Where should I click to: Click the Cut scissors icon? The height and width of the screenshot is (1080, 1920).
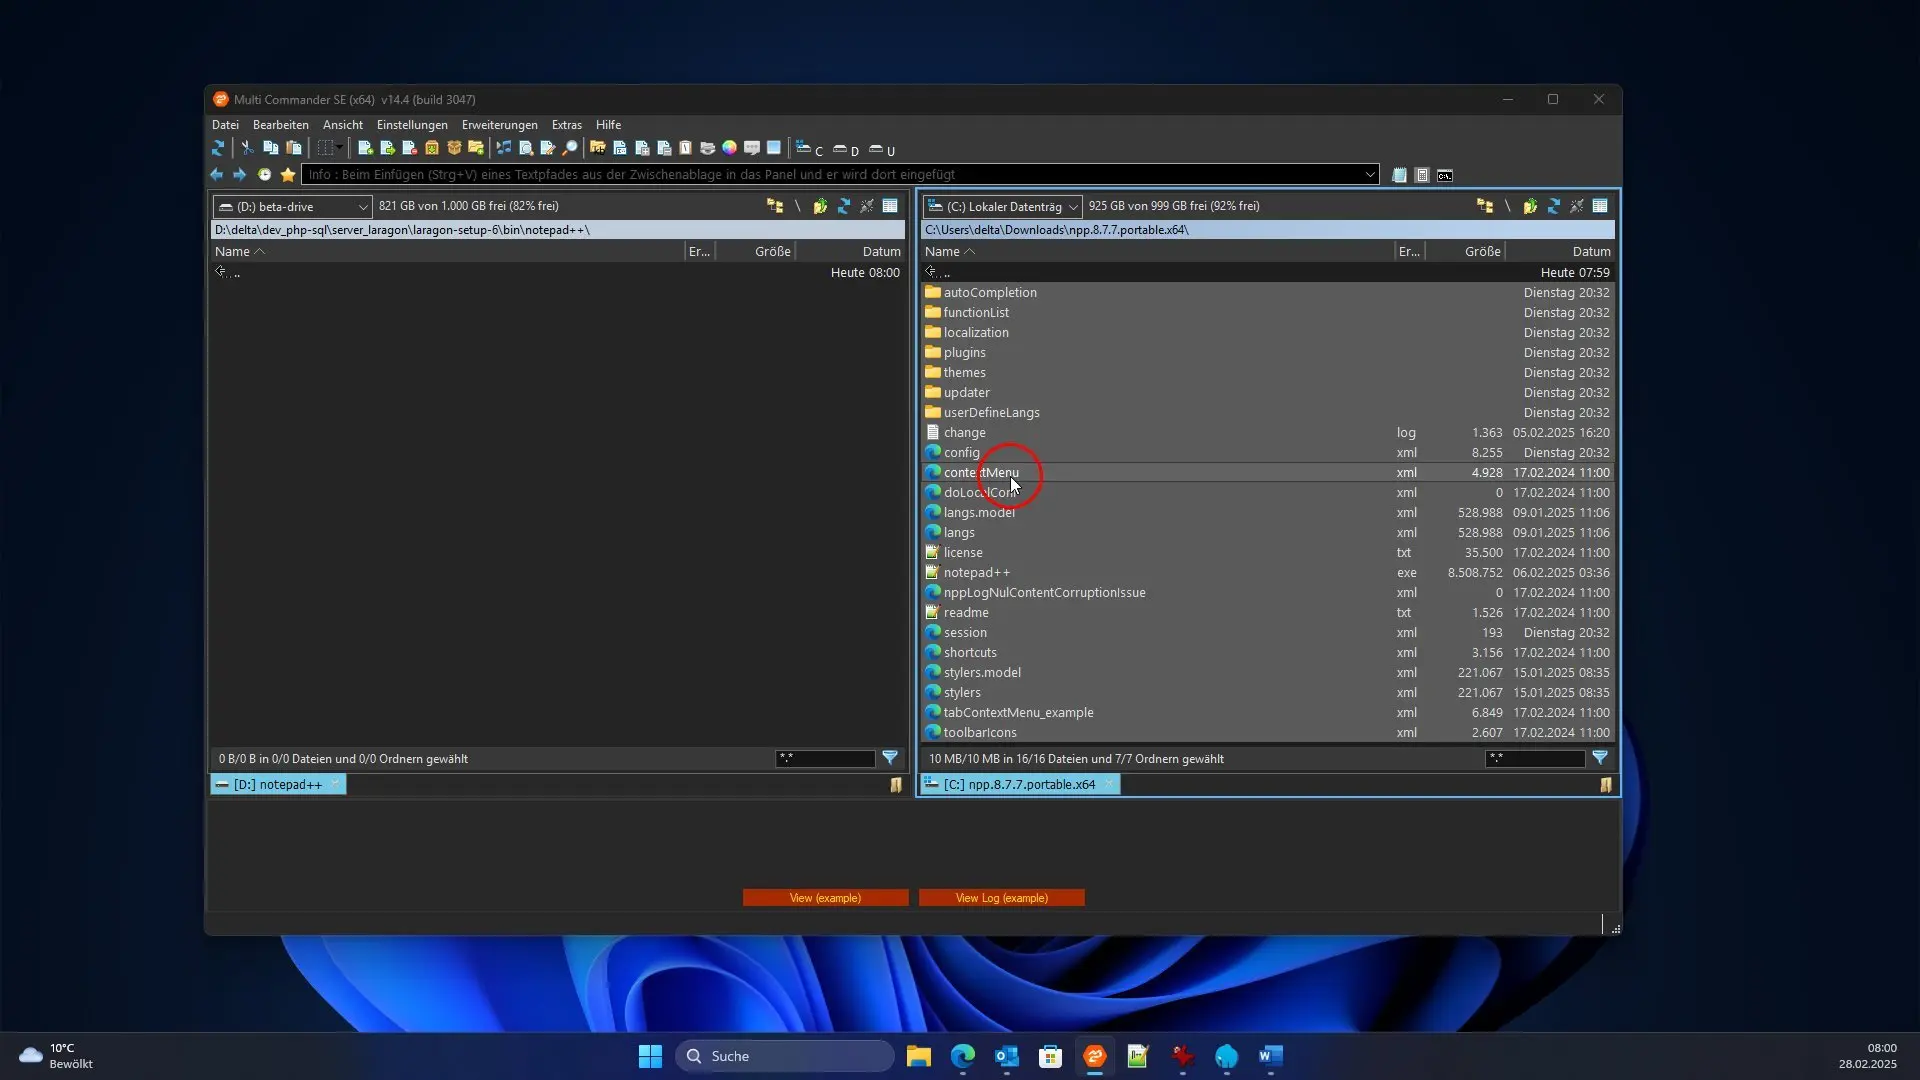point(248,148)
